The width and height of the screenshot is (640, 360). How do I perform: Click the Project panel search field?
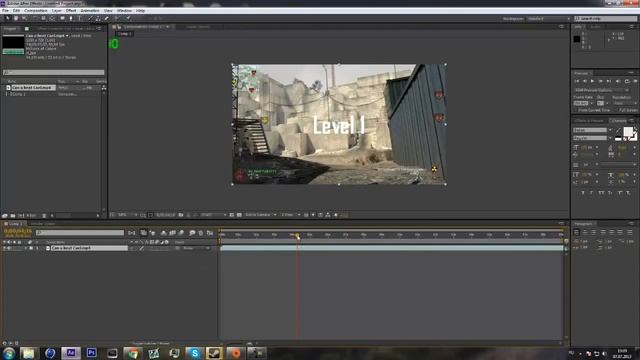(53, 72)
